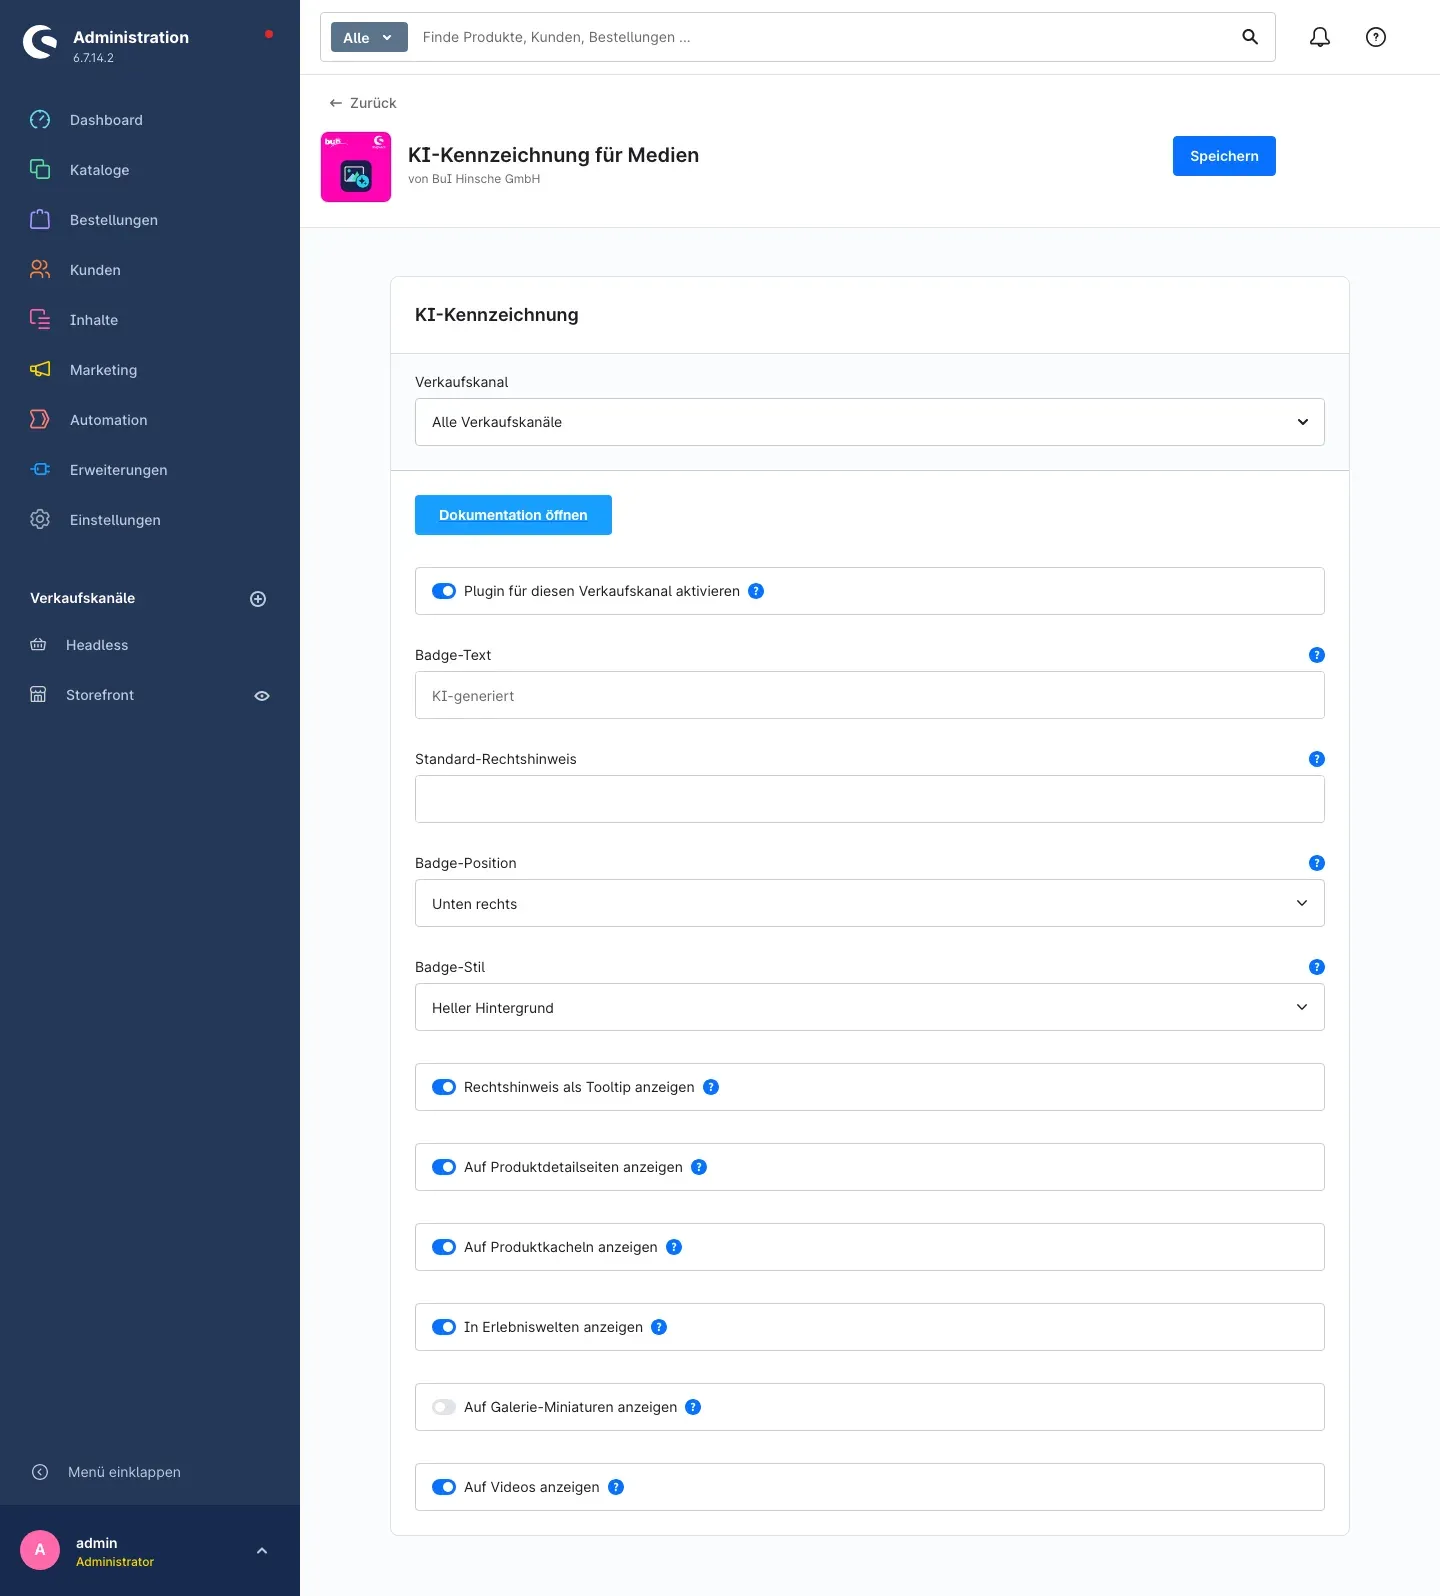Enable Auf Galerie-Miniaturen anzeigen switch
This screenshot has height=1596, width=1440.
coord(444,1407)
